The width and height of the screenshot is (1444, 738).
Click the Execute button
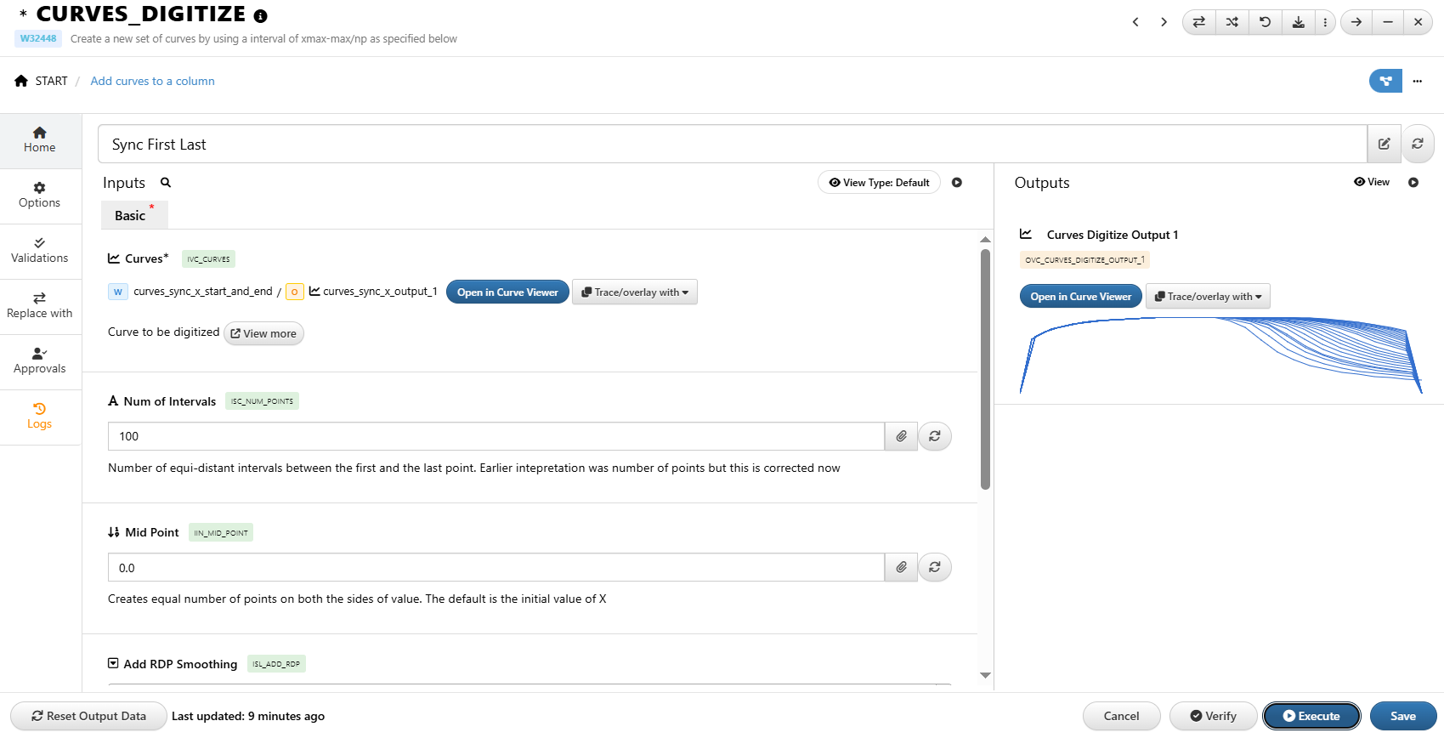click(x=1311, y=716)
